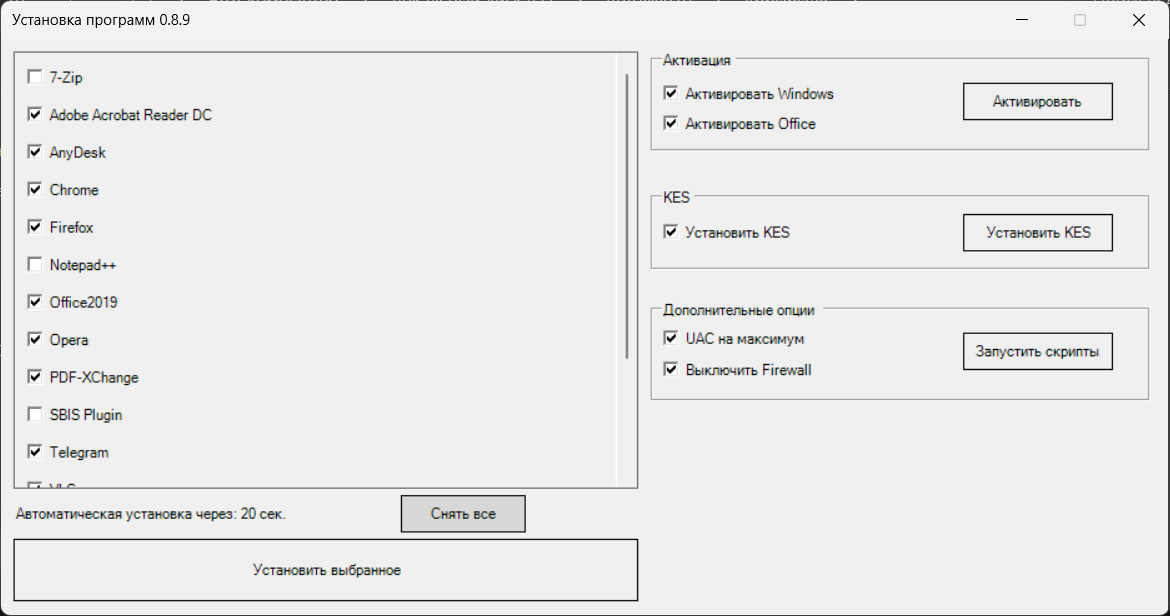
Task: Uncheck the Chrome checkbox
Action: 34,189
